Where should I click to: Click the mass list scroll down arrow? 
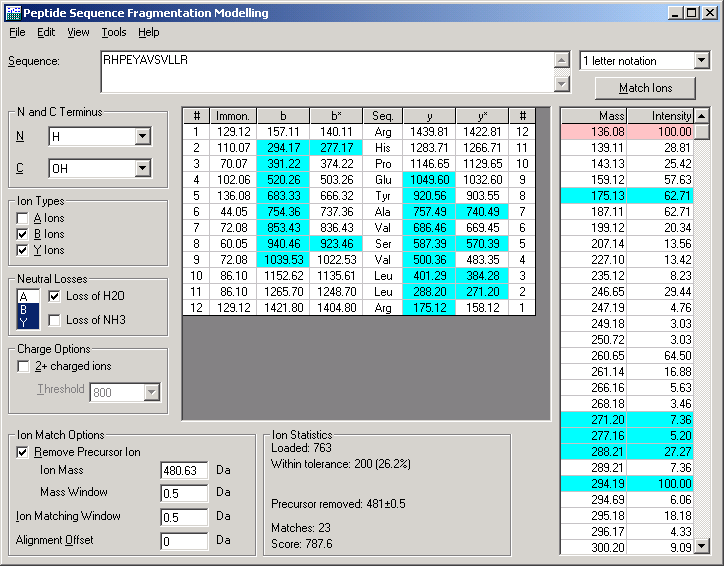click(702, 546)
